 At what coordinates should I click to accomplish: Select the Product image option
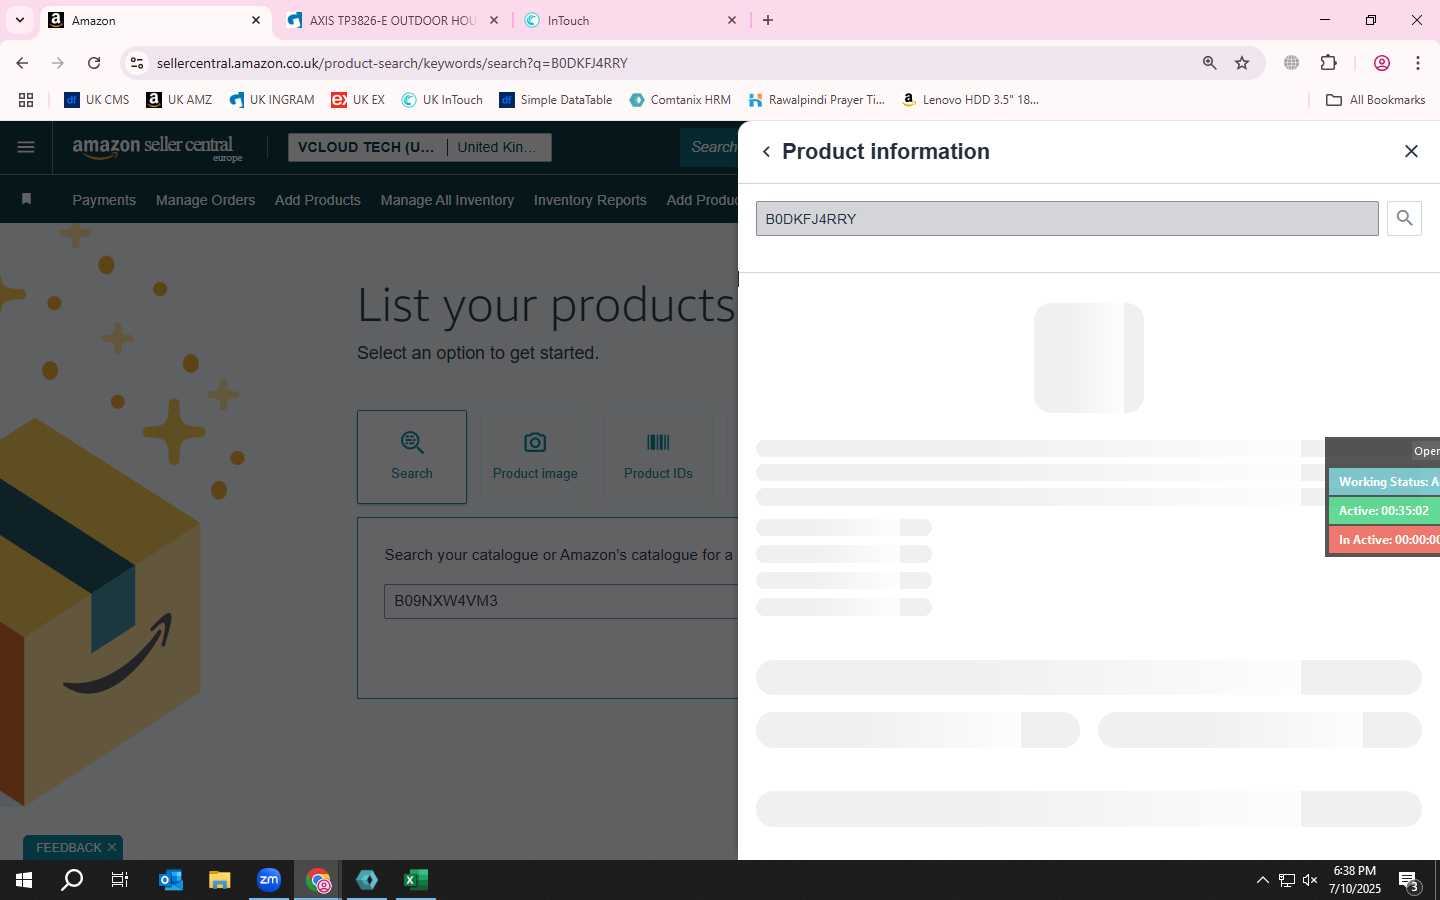click(x=535, y=457)
